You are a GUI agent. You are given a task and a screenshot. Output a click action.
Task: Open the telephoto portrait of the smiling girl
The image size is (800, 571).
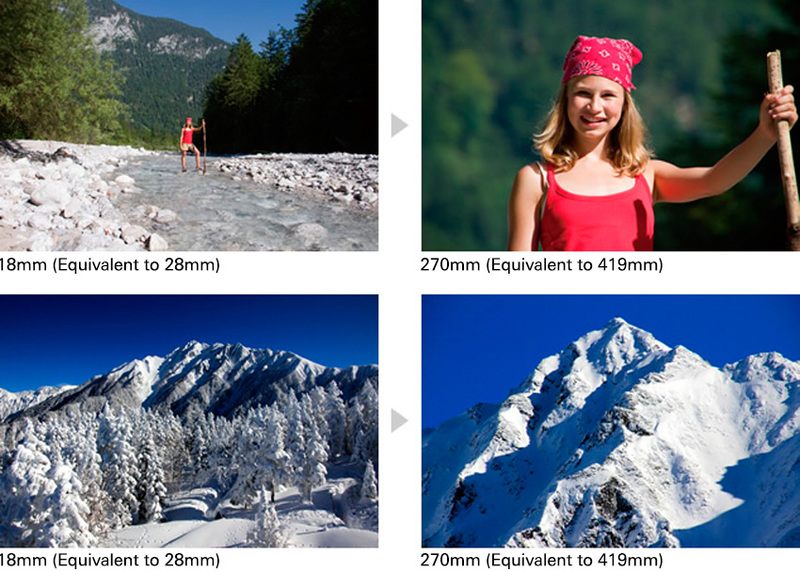611,125
